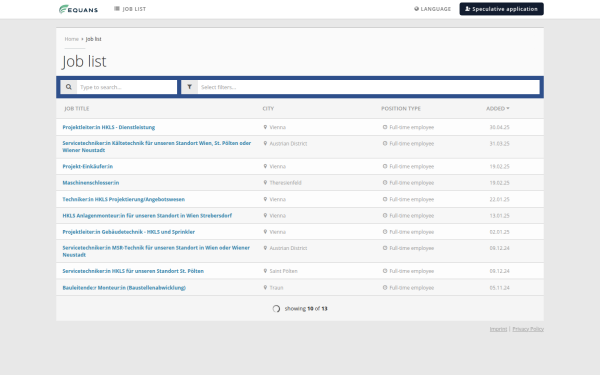Go to Home breadcrumb

[x=71, y=39]
